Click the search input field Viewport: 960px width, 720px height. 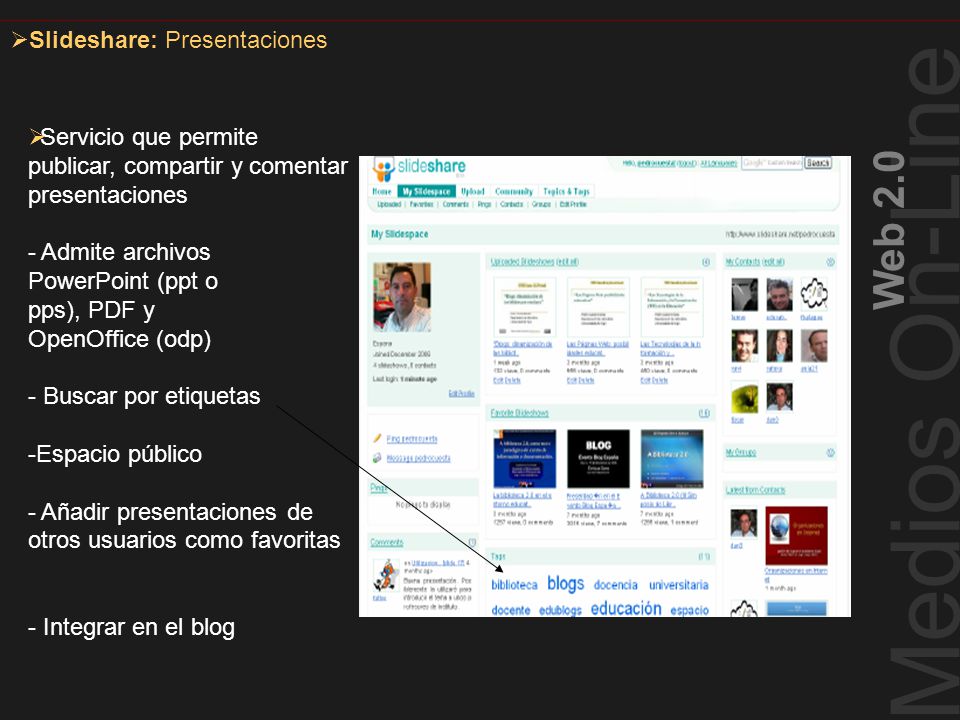point(771,163)
